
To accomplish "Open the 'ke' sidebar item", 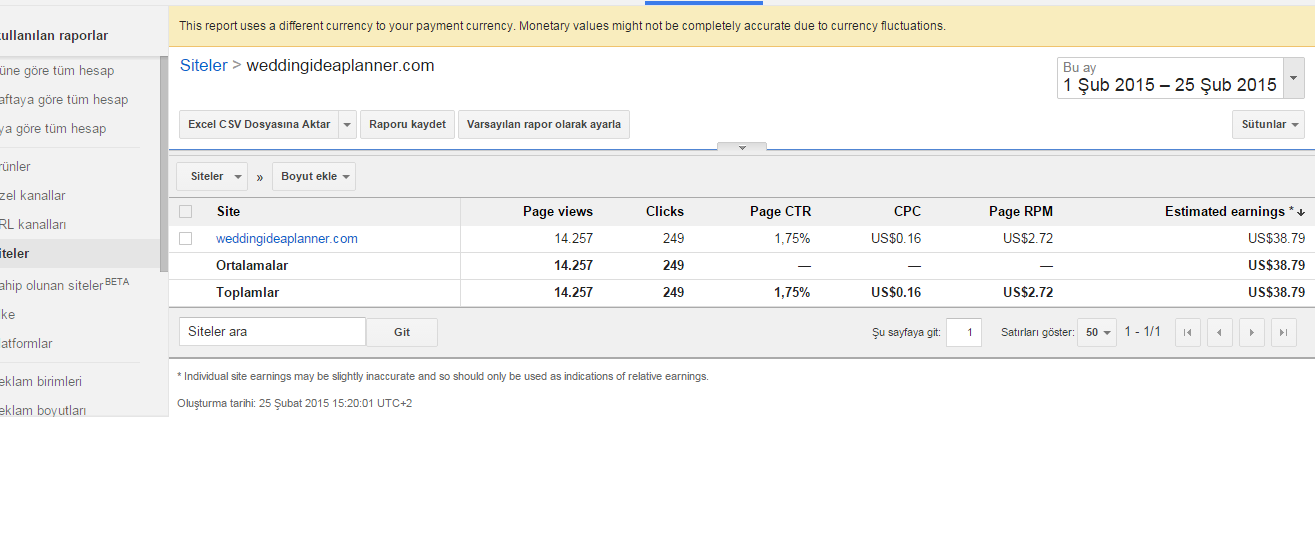I will coord(8,314).
